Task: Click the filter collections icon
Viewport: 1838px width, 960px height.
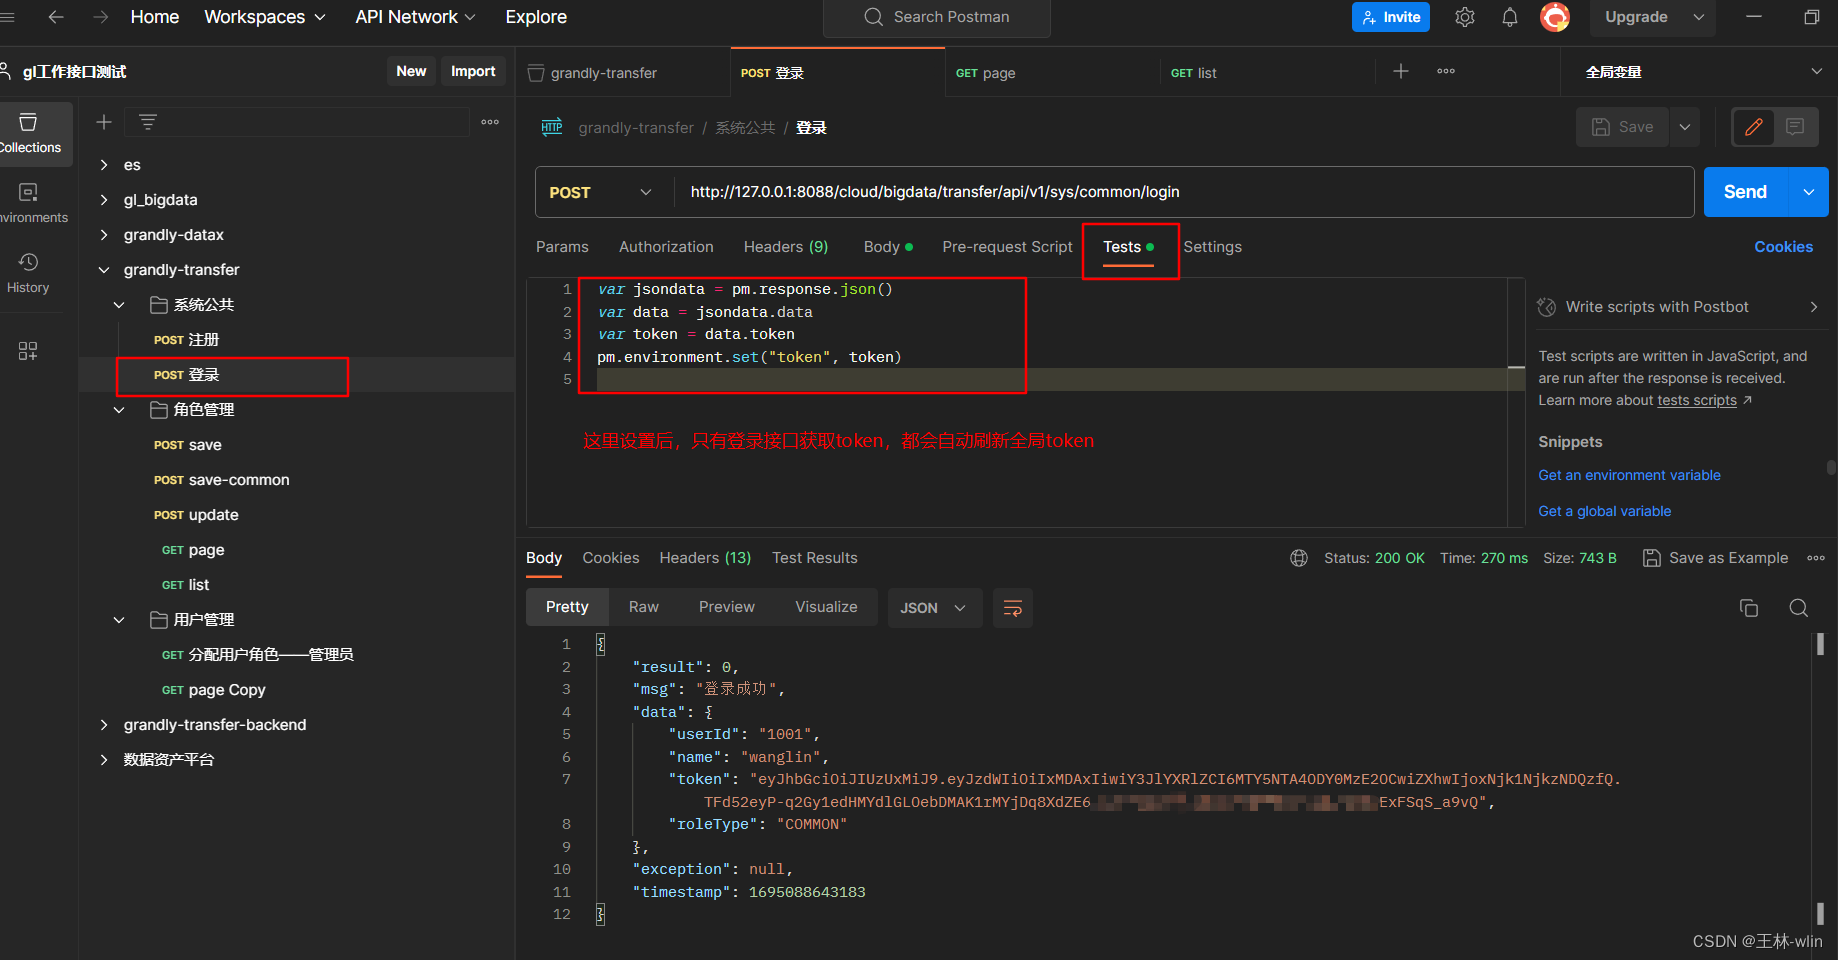Action: 148,122
